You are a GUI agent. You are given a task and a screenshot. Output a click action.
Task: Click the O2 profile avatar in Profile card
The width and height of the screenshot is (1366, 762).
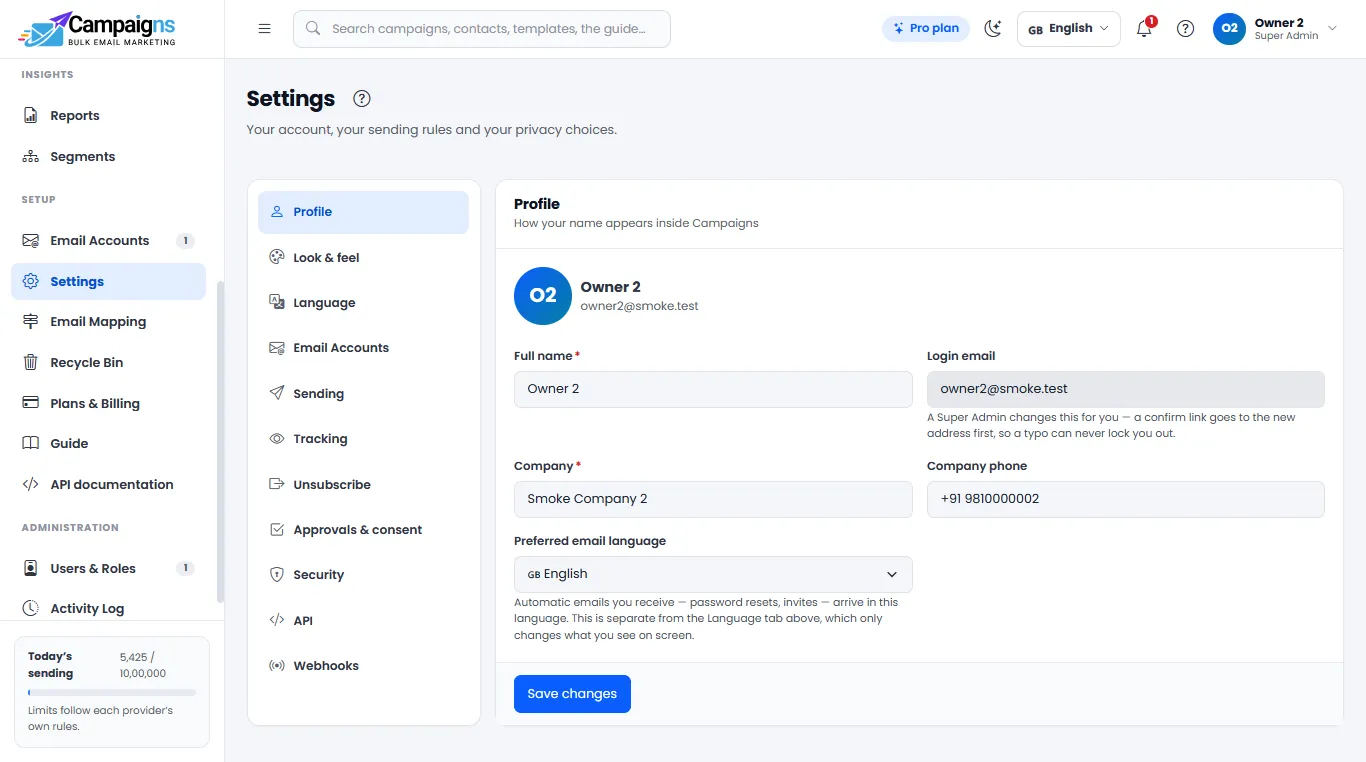pyautogui.click(x=543, y=296)
